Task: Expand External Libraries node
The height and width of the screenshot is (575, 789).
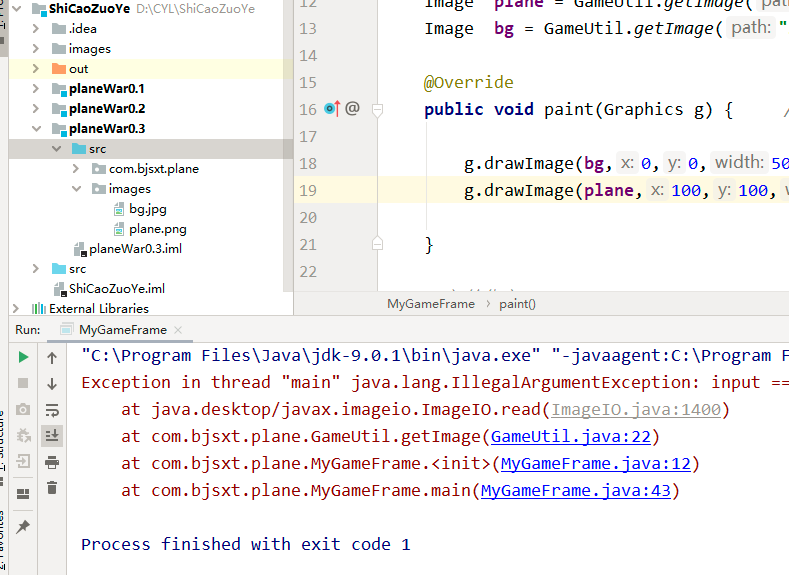Action: pos(16,308)
